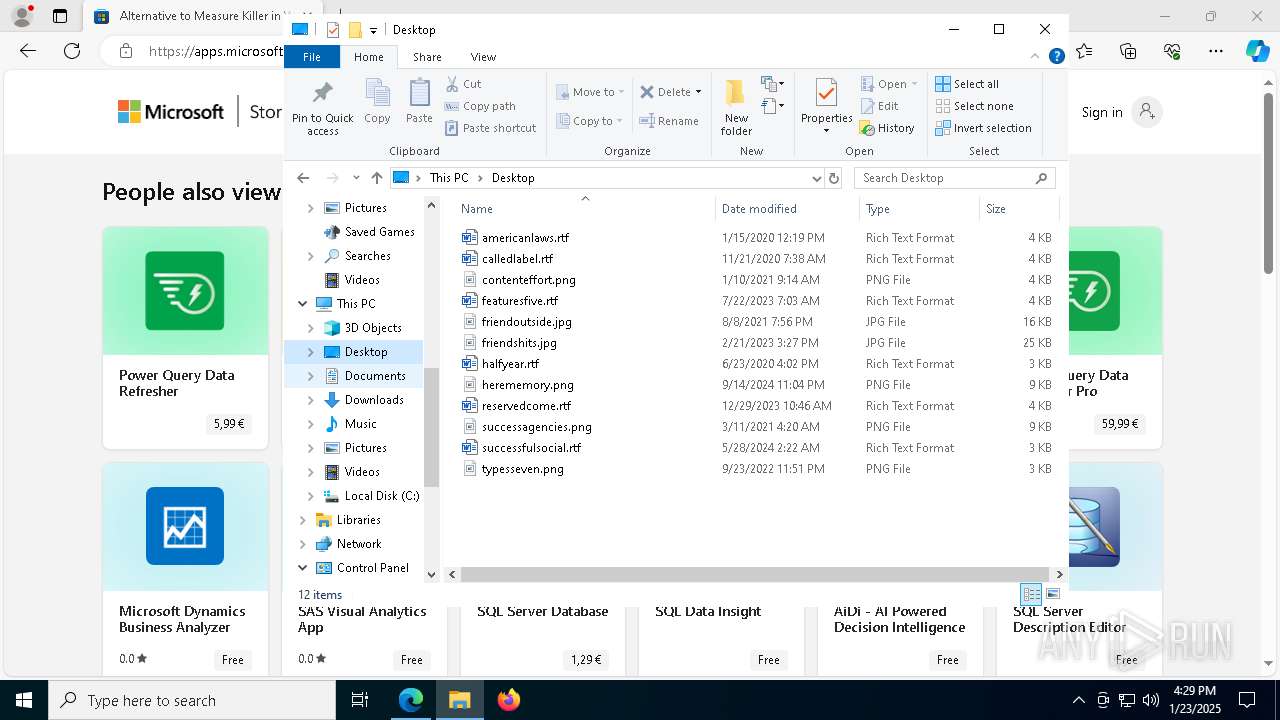Go up one folder level arrow
Screen dimensions: 1280x720
pos(376,178)
